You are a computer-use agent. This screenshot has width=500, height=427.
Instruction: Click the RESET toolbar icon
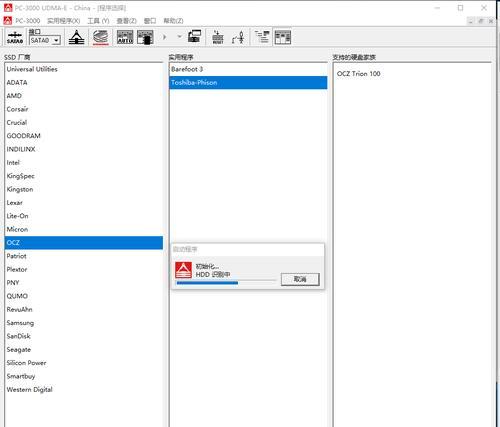[x=218, y=37]
